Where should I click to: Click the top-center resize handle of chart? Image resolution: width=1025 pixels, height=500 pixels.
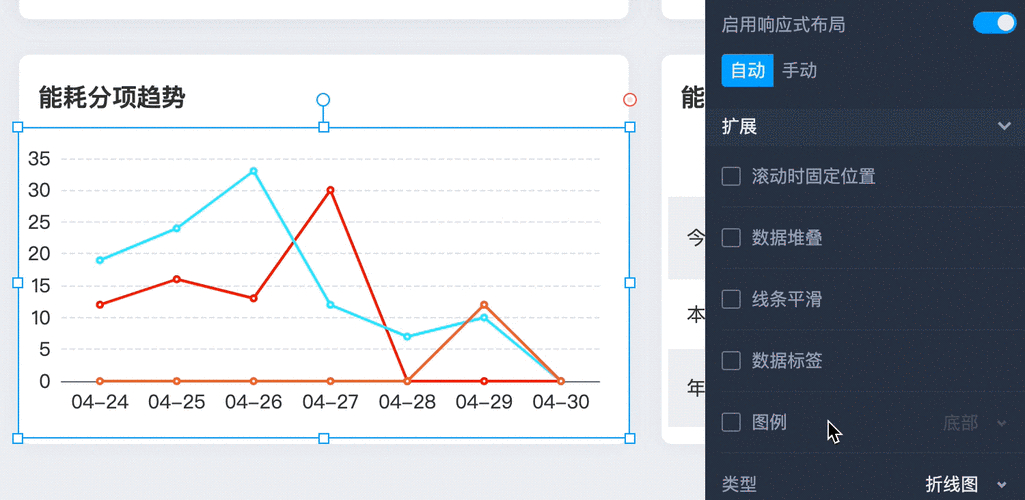coord(323,127)
